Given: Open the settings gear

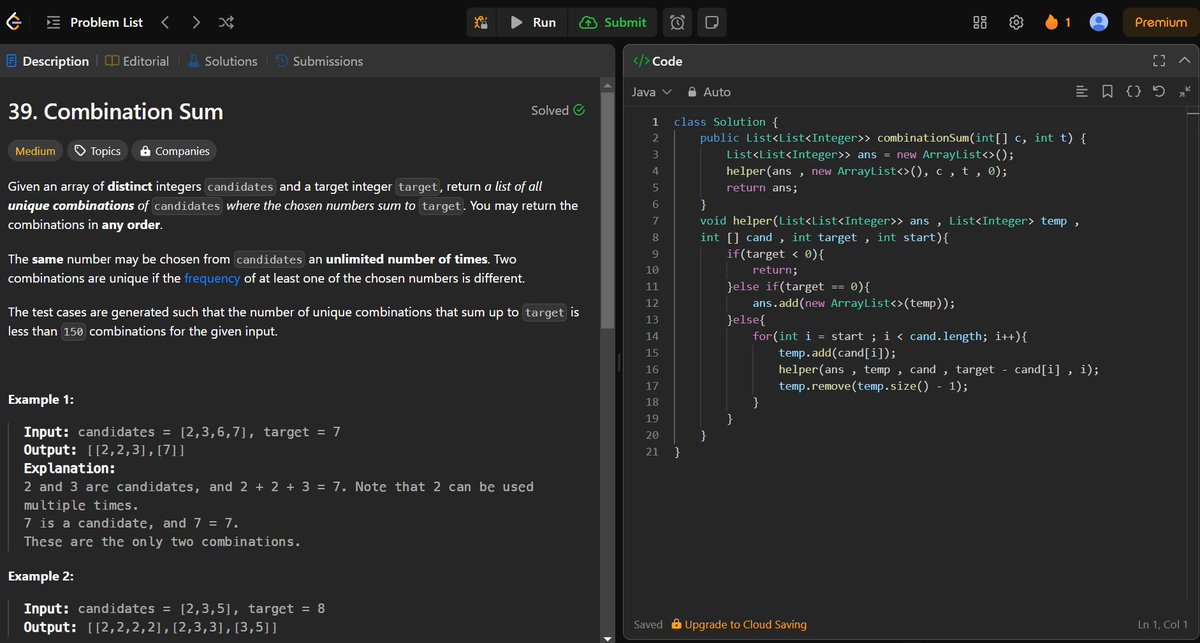Looking at the screenshot, I should pyautogui.click(x=1016, y=22).
